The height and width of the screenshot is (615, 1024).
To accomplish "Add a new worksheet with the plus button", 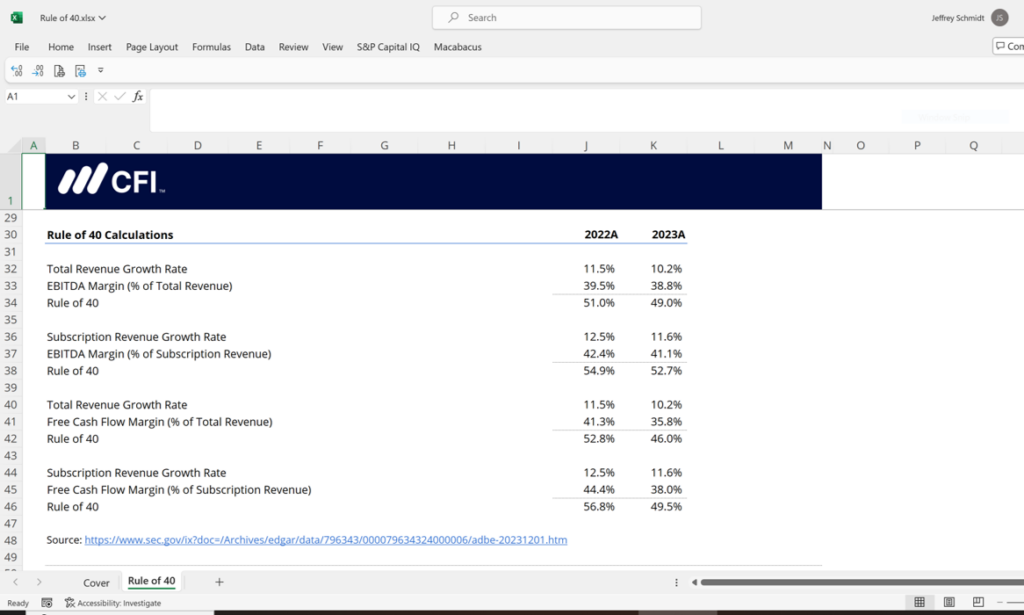I will (x=218, y=581).
